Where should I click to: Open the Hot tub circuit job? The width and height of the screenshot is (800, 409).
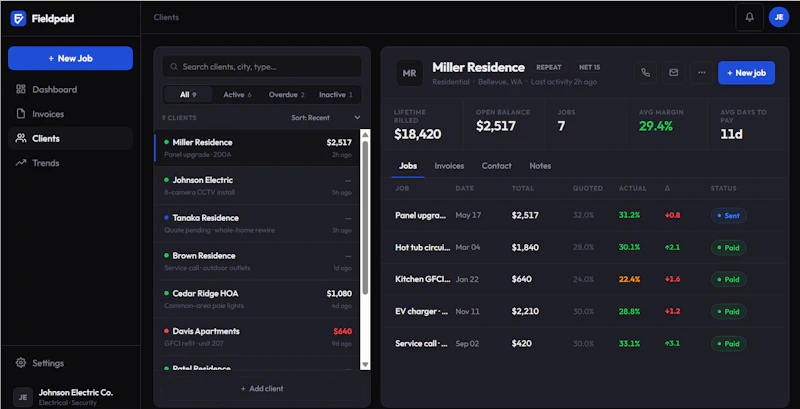[585, 247]
